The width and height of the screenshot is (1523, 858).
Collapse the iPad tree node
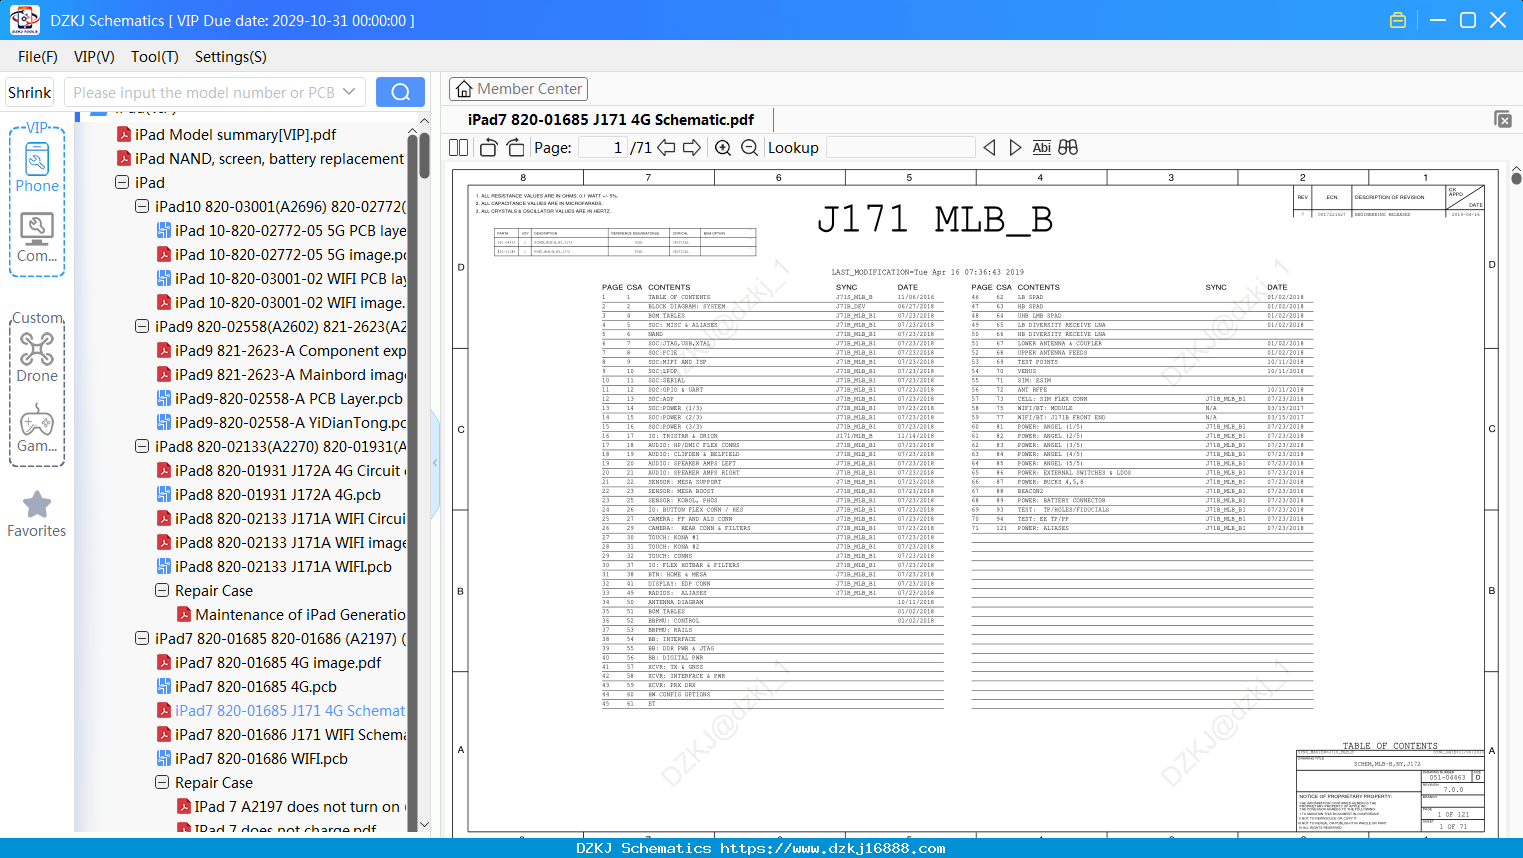tap(122, 183)
